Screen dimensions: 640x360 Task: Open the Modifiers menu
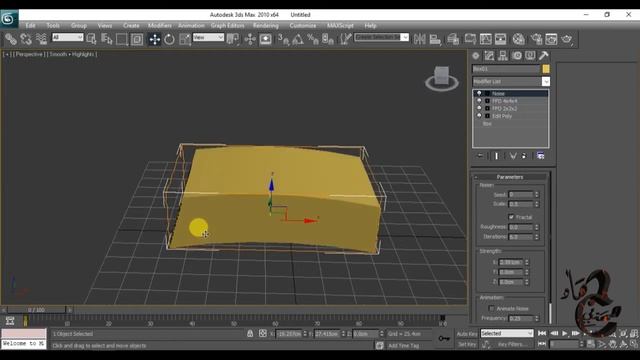click(160, 25)
